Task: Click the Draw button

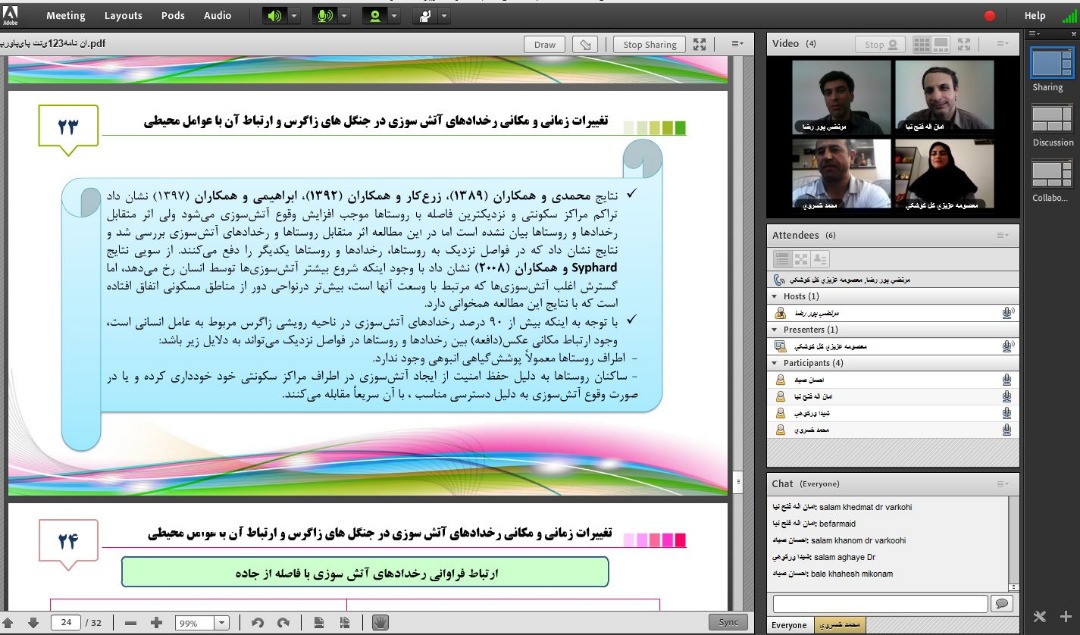Action: [x=545, y=44]
